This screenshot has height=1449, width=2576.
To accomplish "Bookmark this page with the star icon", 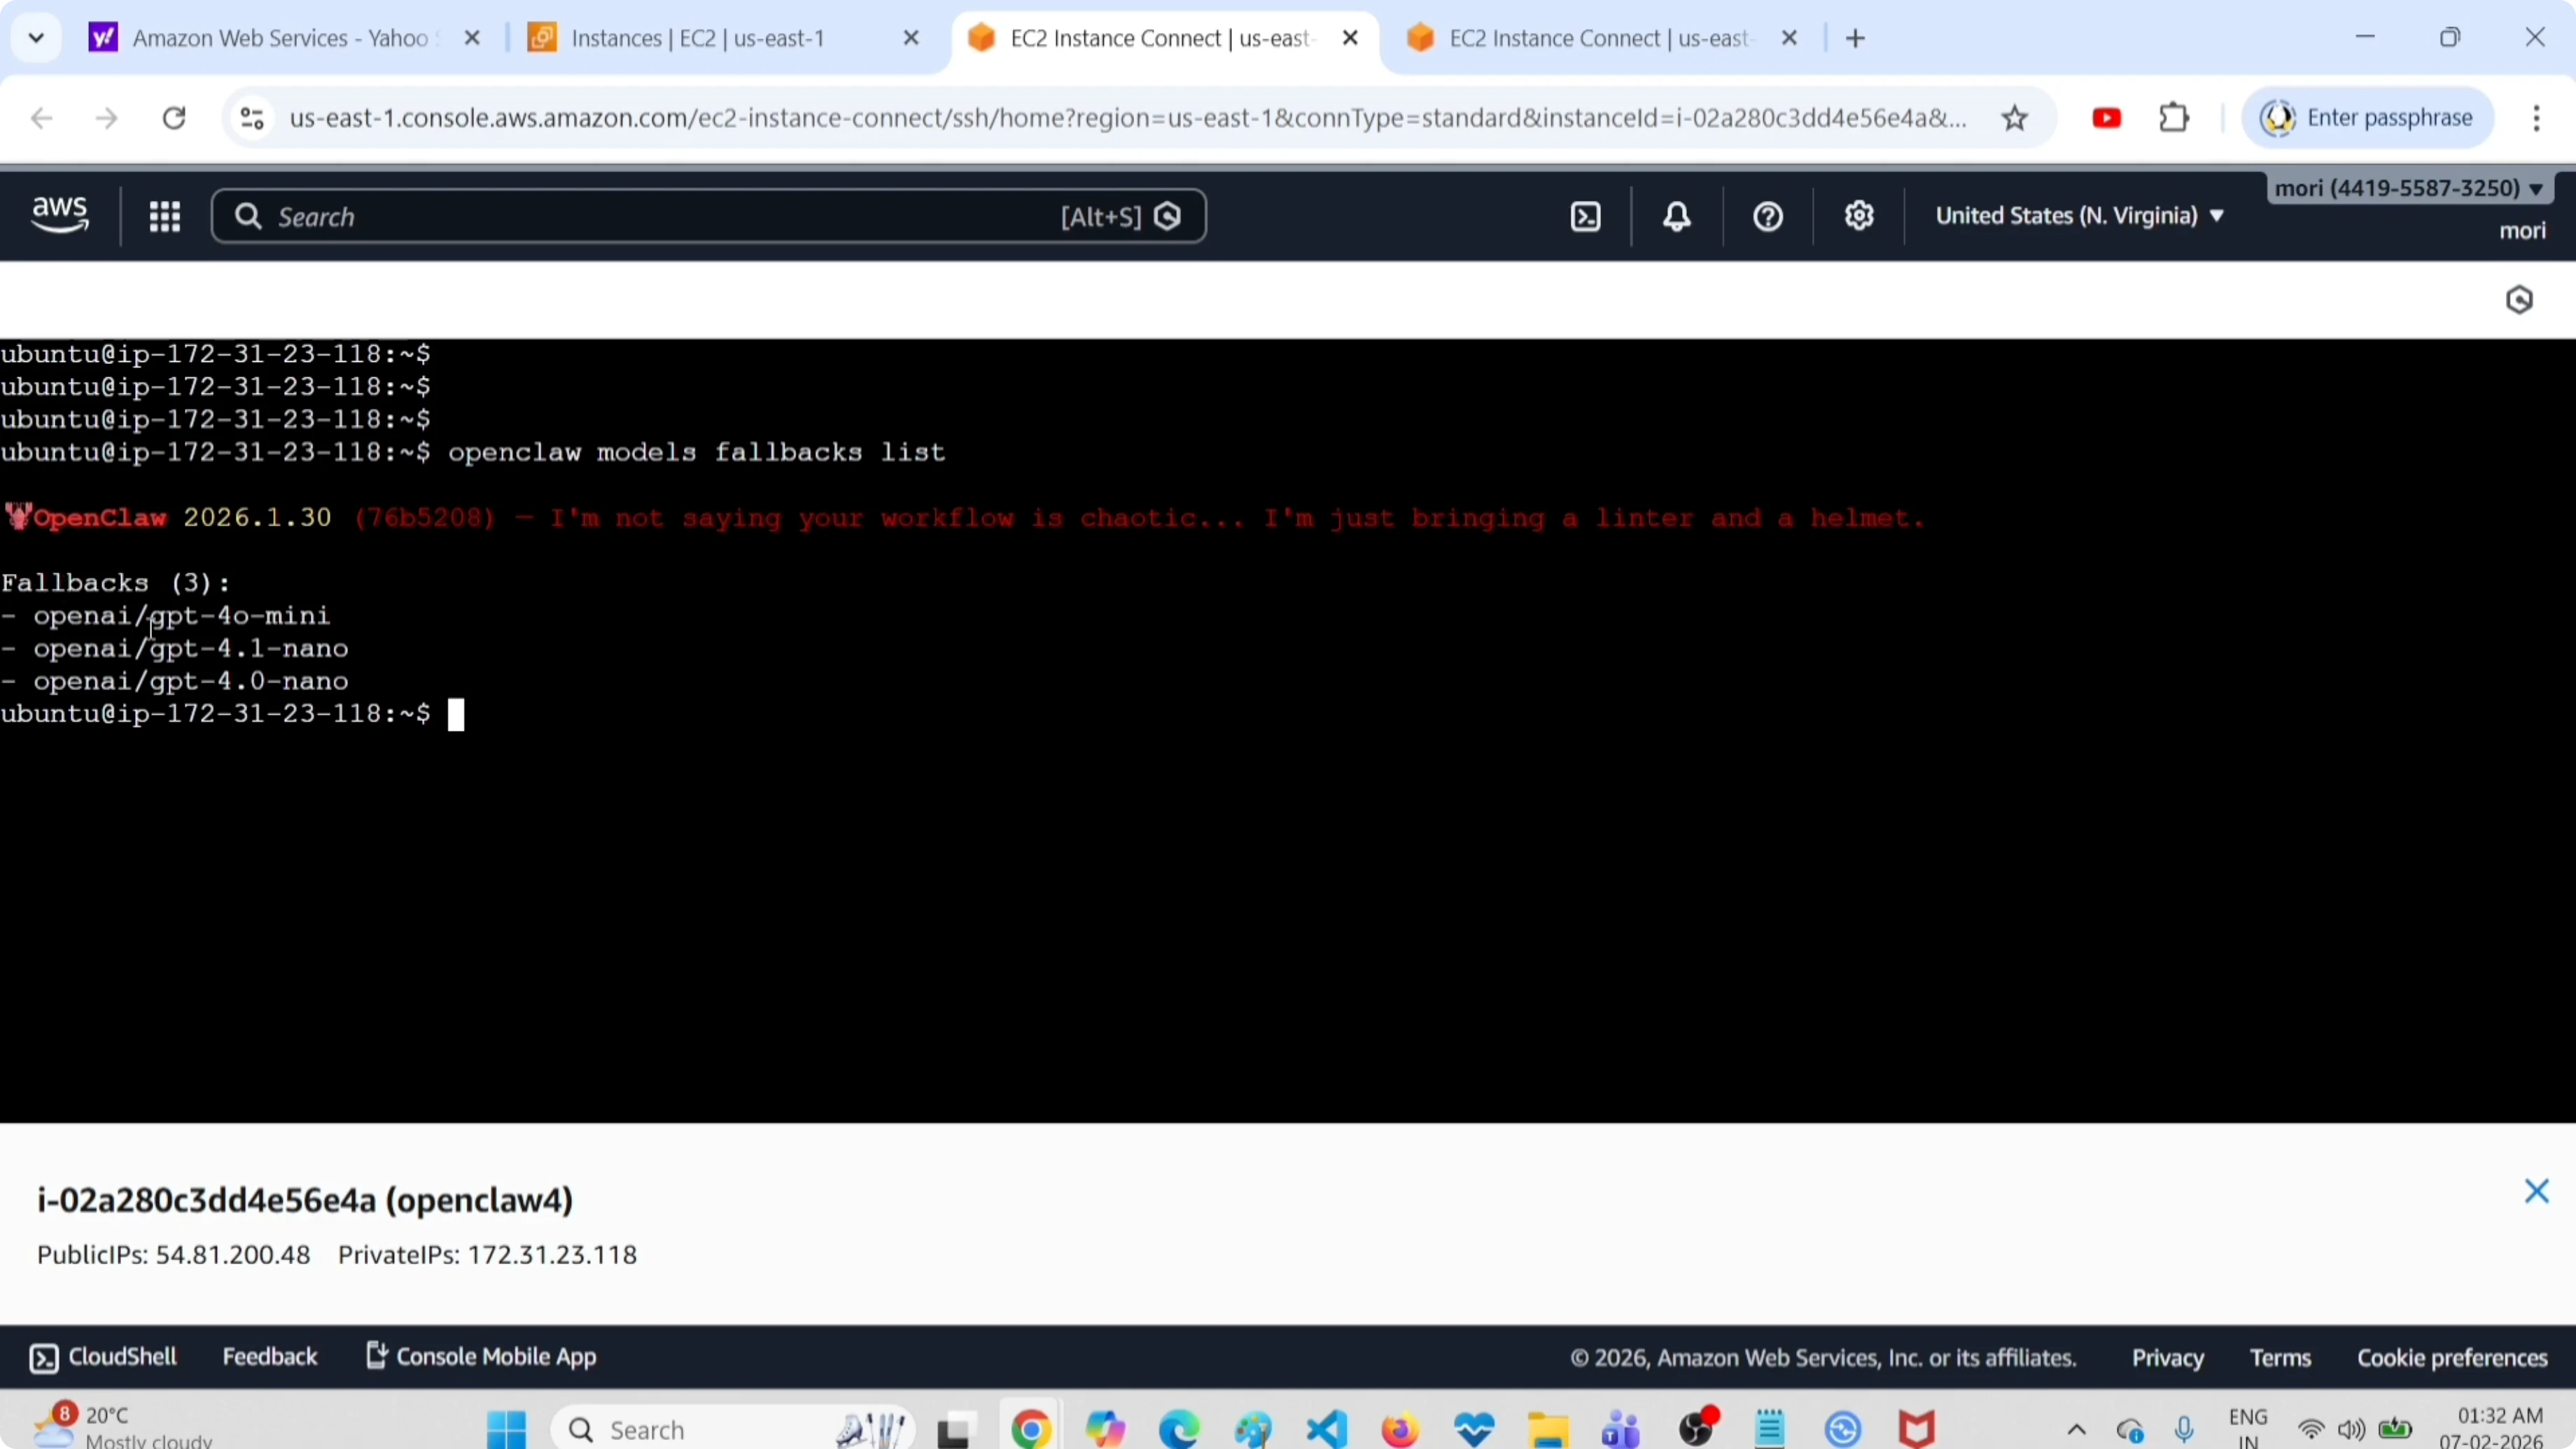I will coord(2014,118).
